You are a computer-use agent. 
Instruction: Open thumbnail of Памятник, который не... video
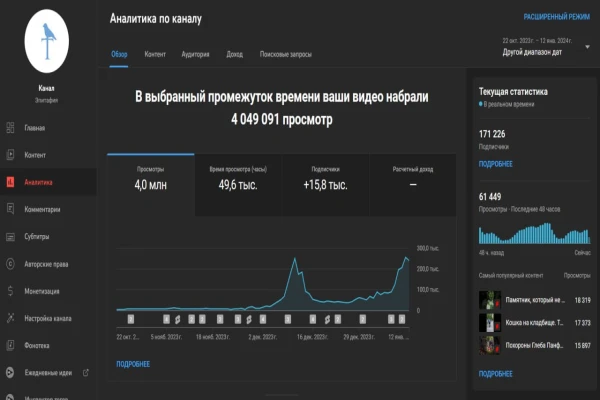click(x=490, y=300)
